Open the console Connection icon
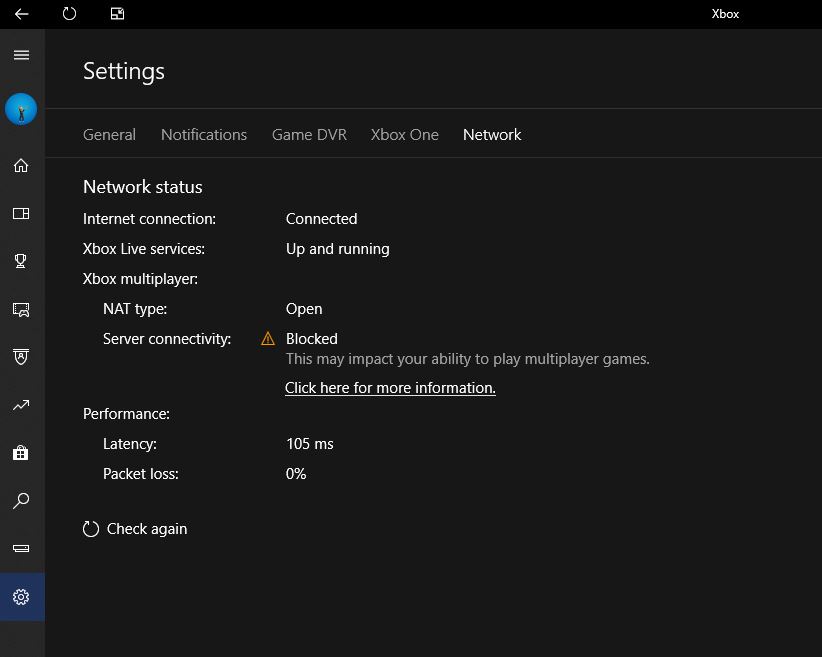 pyautogui.click(x=21, y=548)
